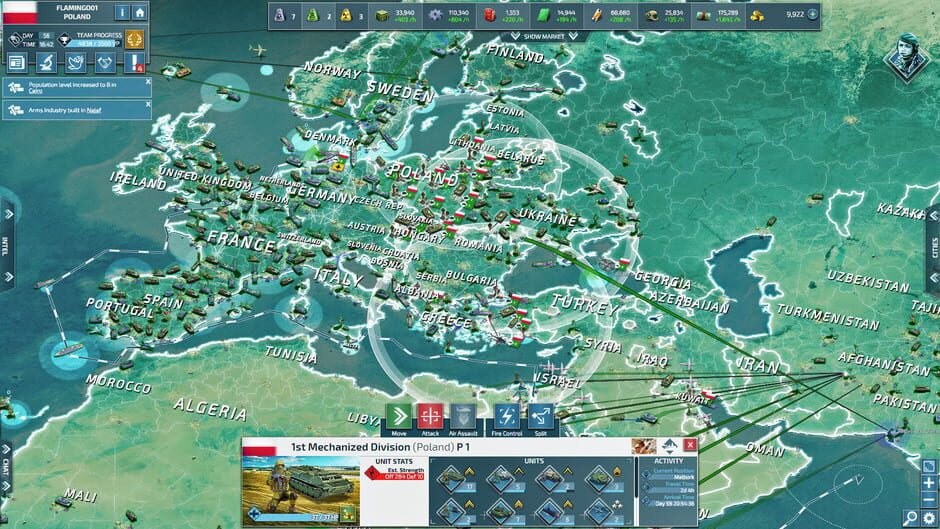940x529 pixels.
Task: Dismiss the Arms Industry built notification
Action: pyautogui.click(x=147, y=104)
